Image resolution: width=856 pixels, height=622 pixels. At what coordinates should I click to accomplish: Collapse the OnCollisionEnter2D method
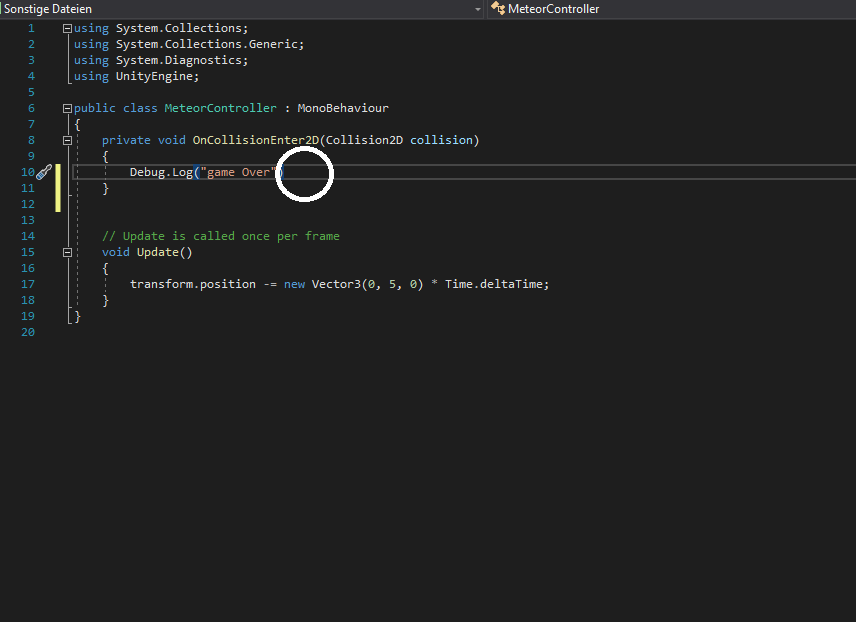point(67,140)
